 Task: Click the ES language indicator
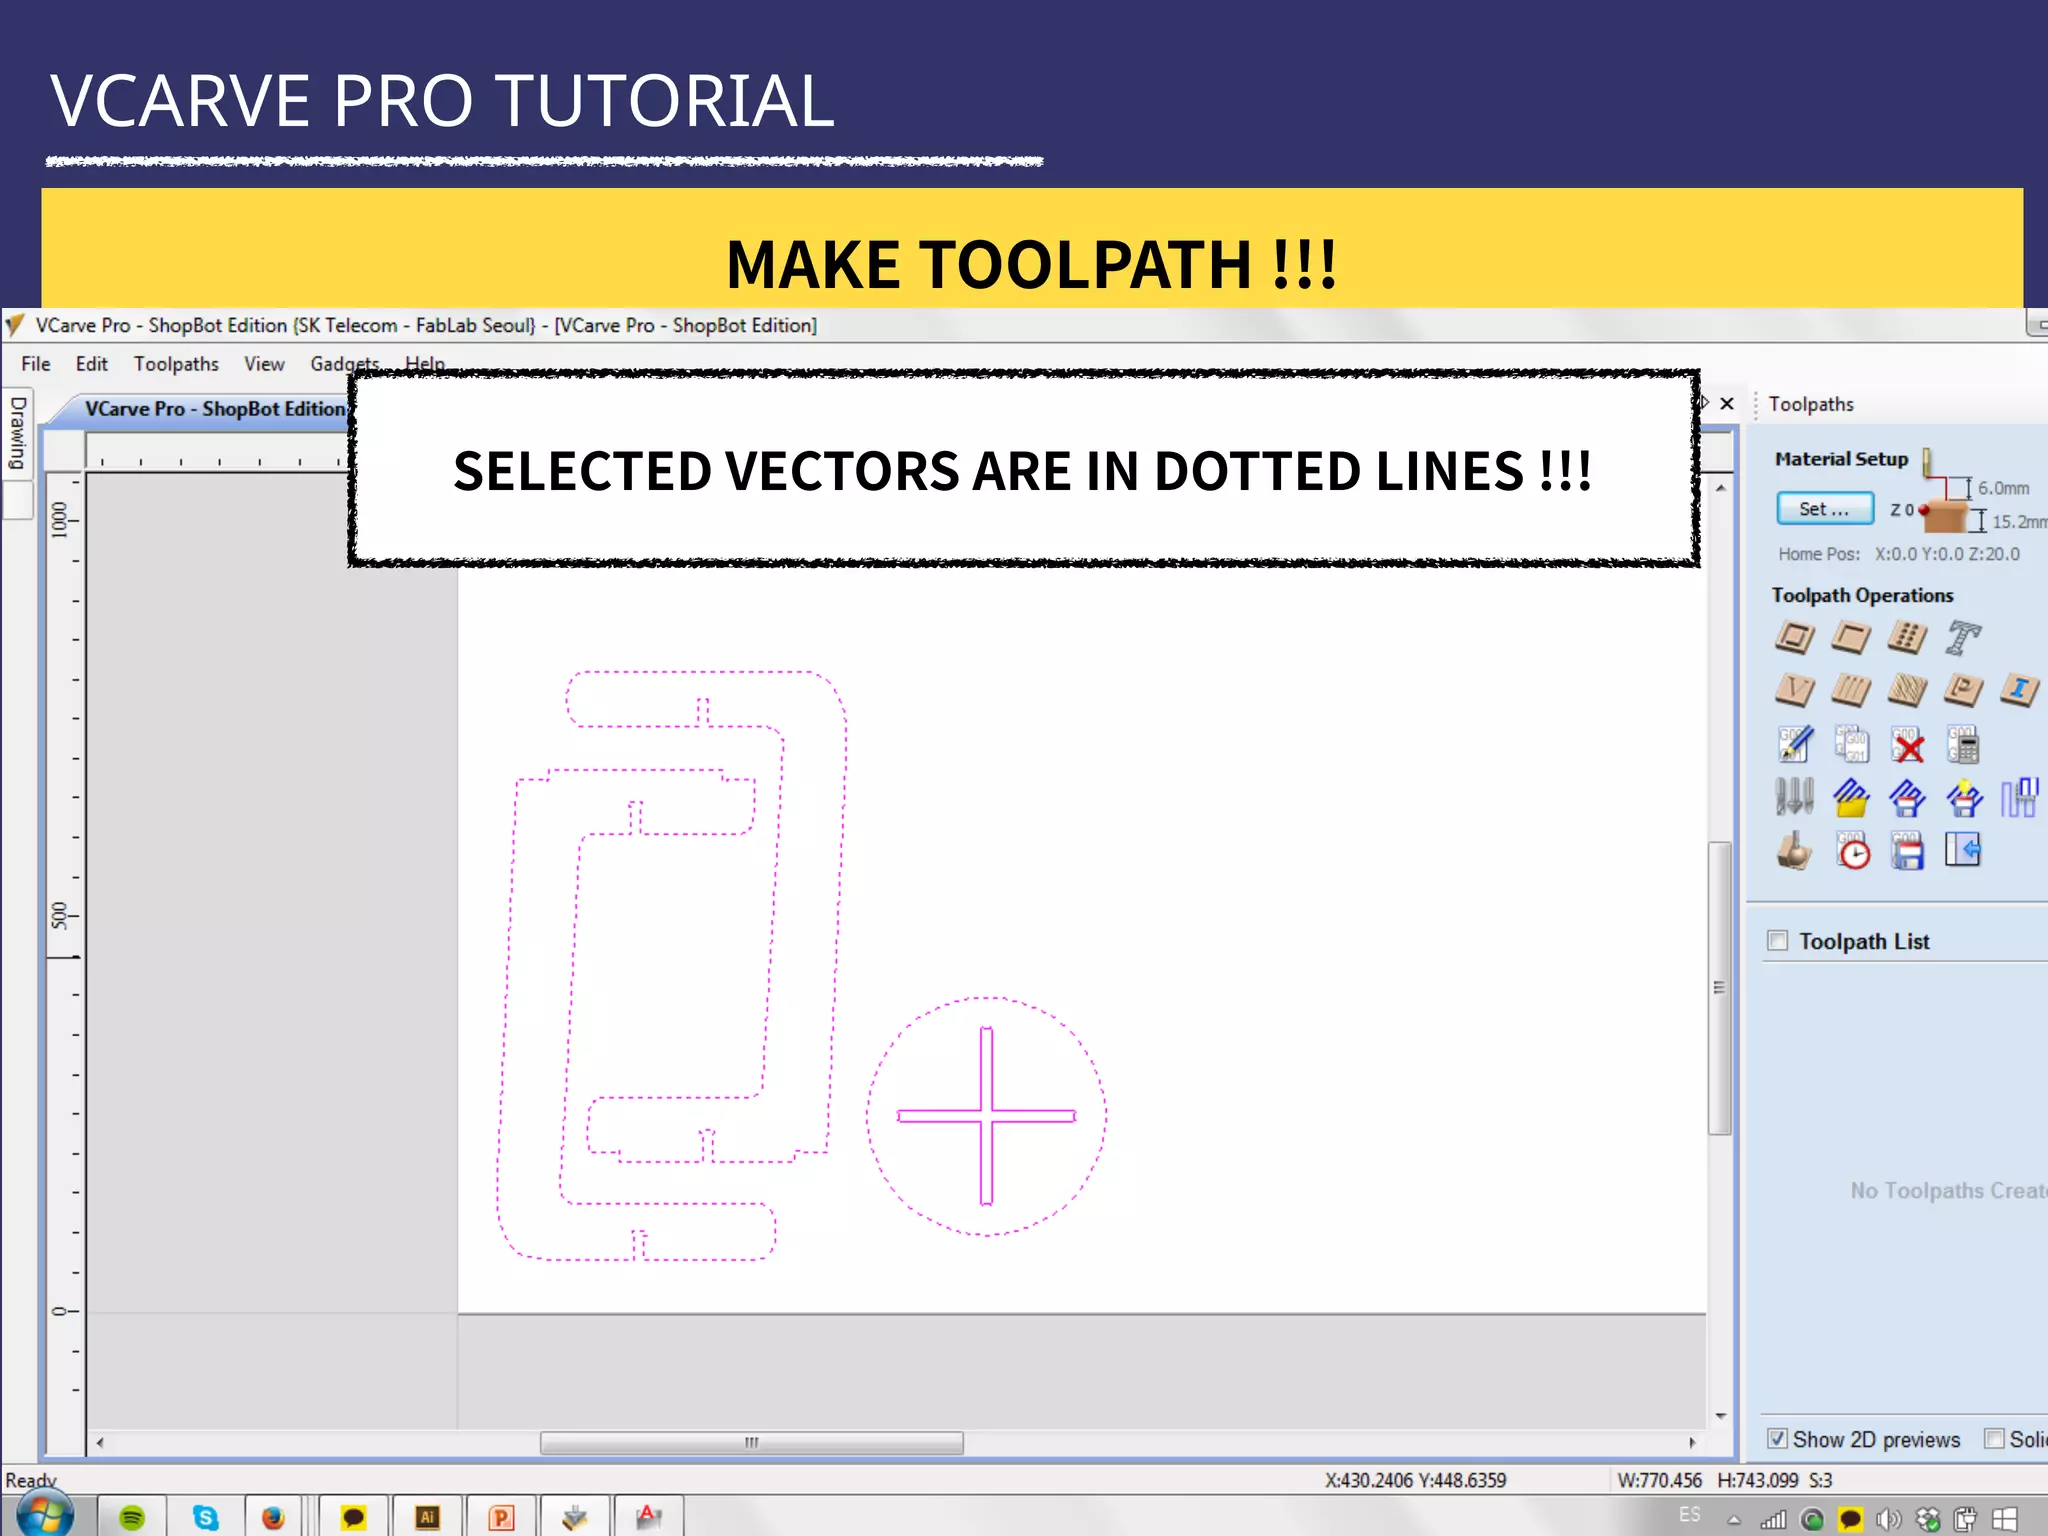[1690, 1515]
